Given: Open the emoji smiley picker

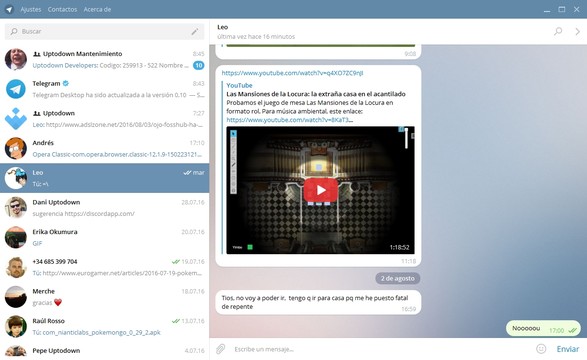Looking at the screenshot, I should click(x=541, y=349).
